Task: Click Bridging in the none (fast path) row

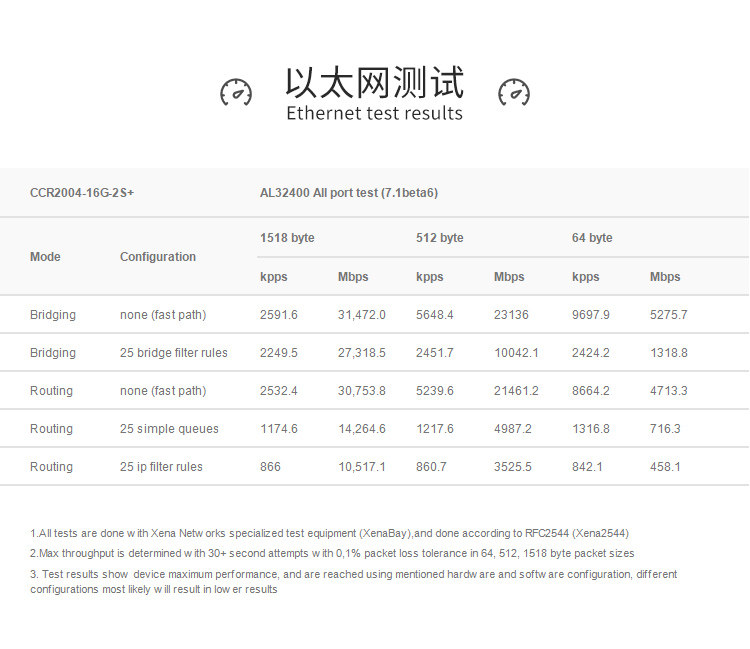Action: point(53,315)
